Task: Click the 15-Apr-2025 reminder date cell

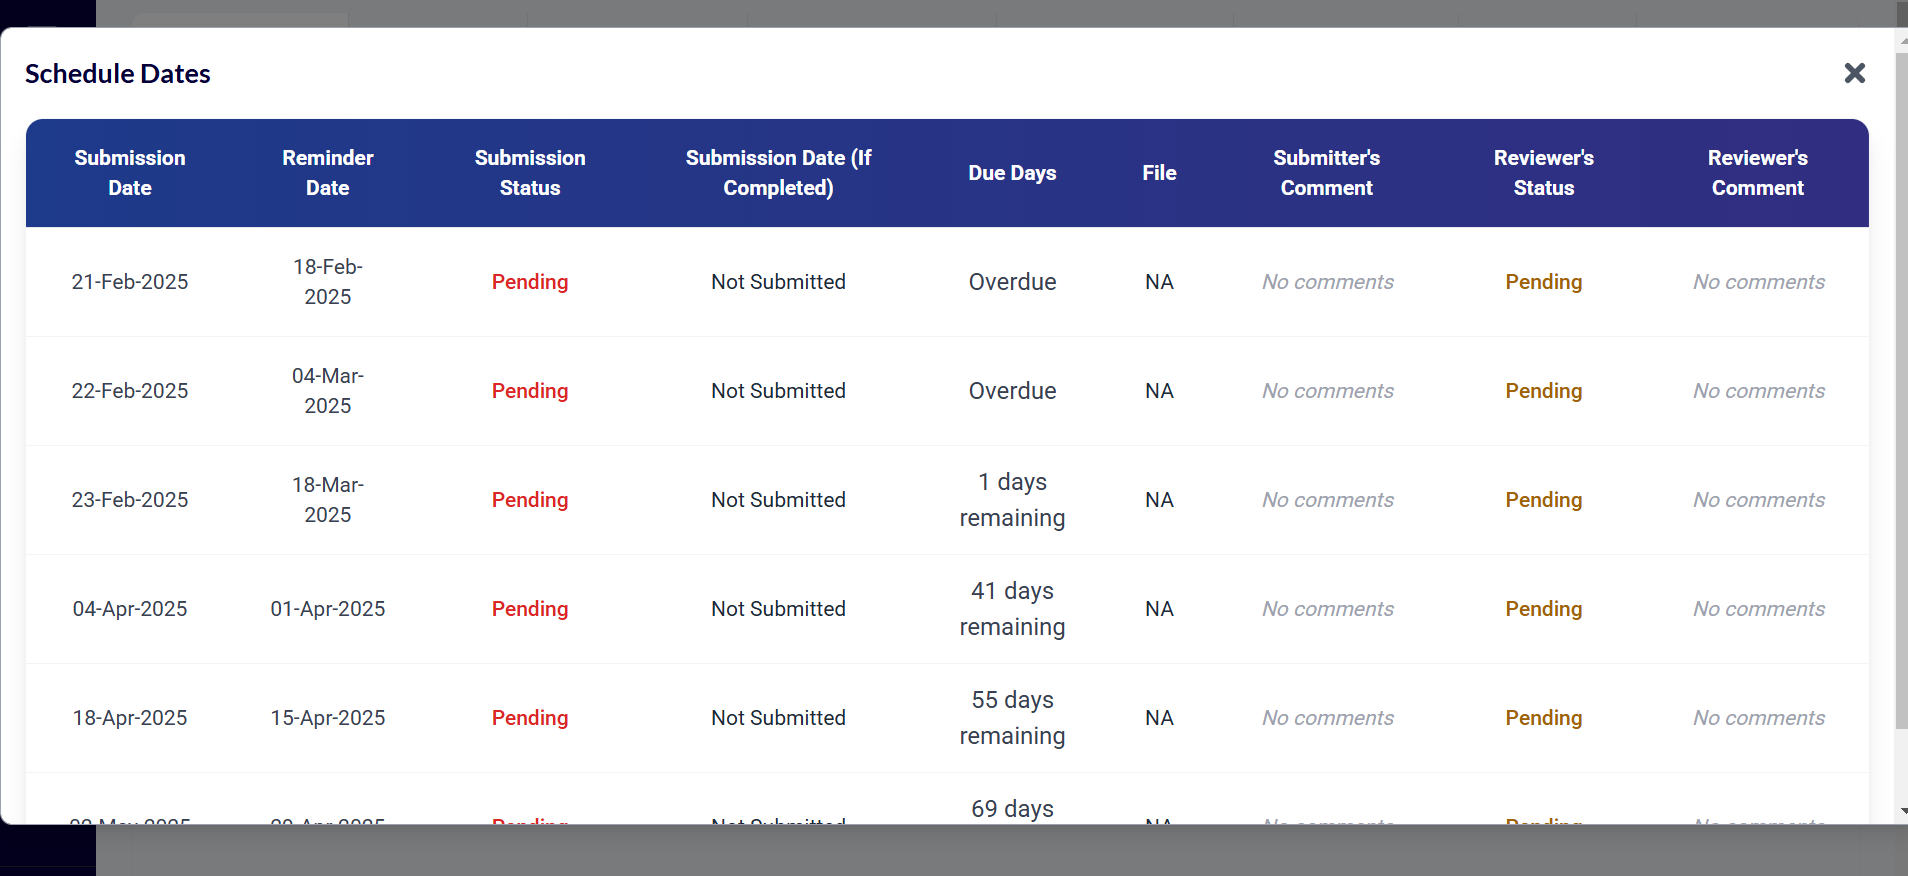Action: [x=328, y=718]
